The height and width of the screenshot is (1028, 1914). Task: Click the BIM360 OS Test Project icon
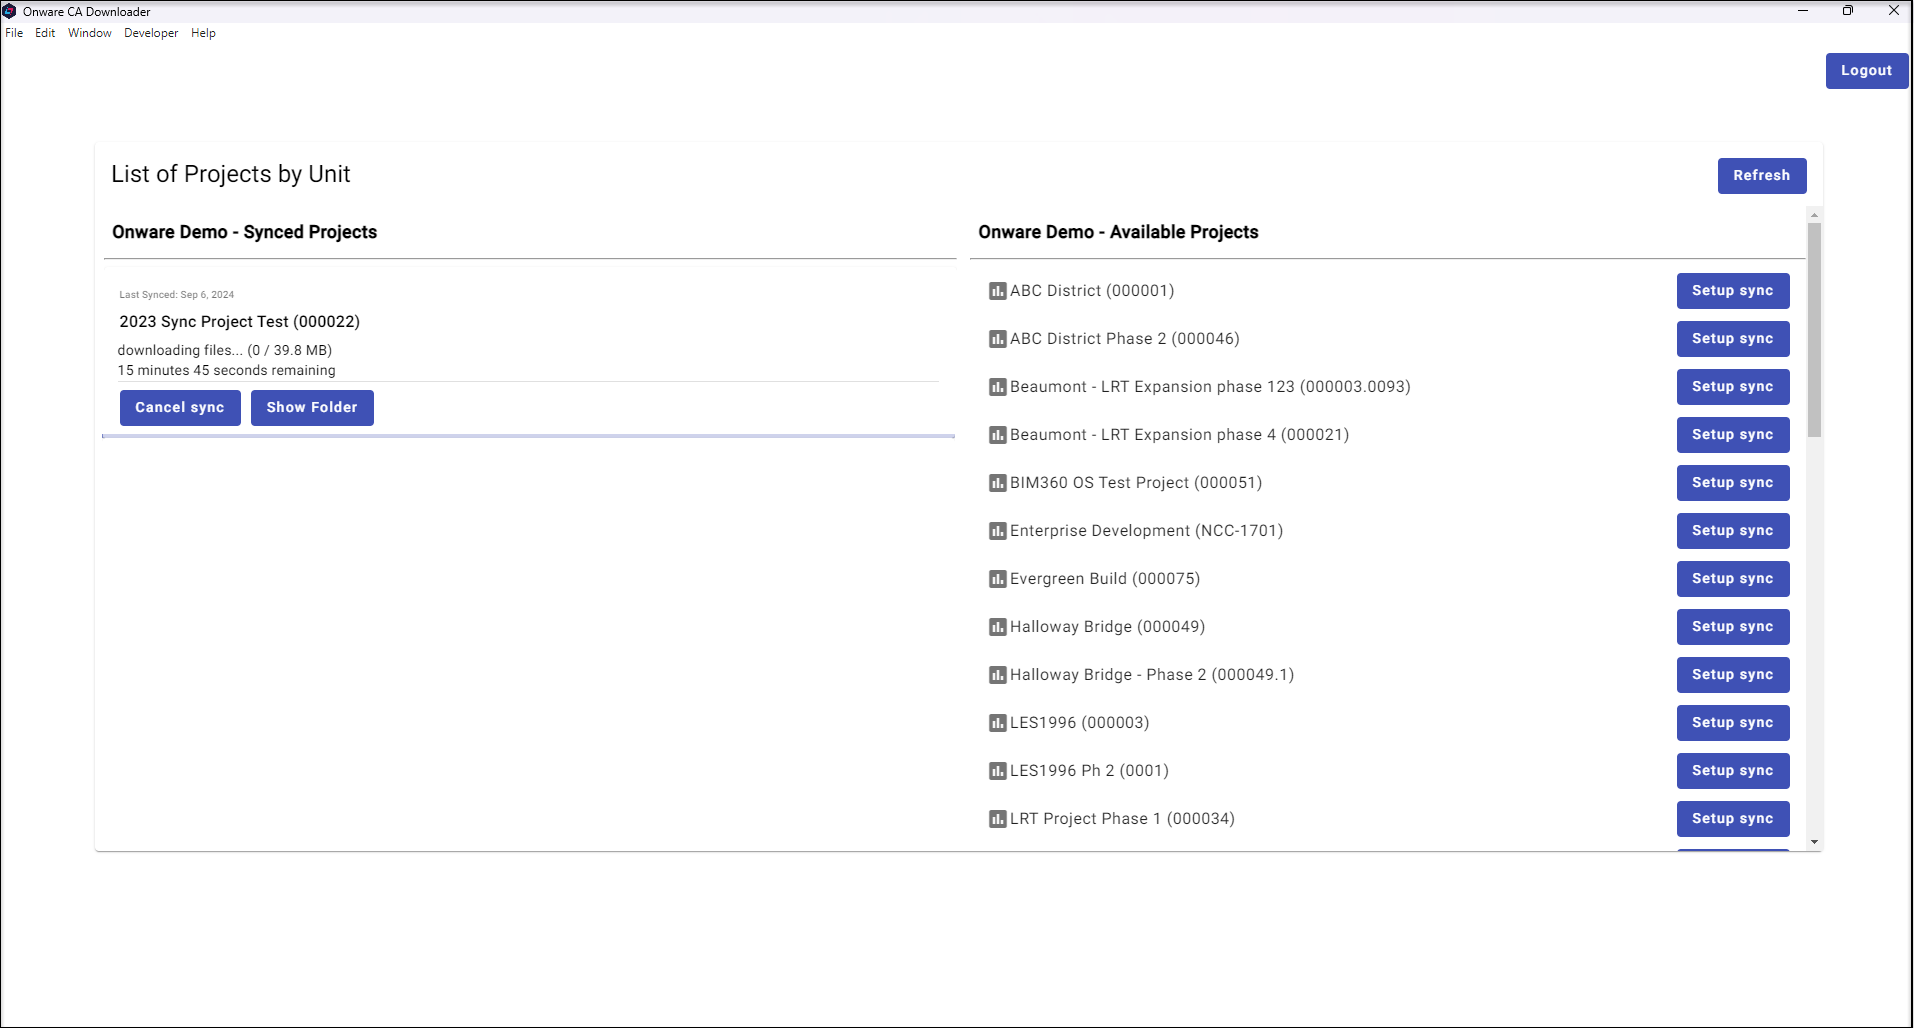[997, 483]
